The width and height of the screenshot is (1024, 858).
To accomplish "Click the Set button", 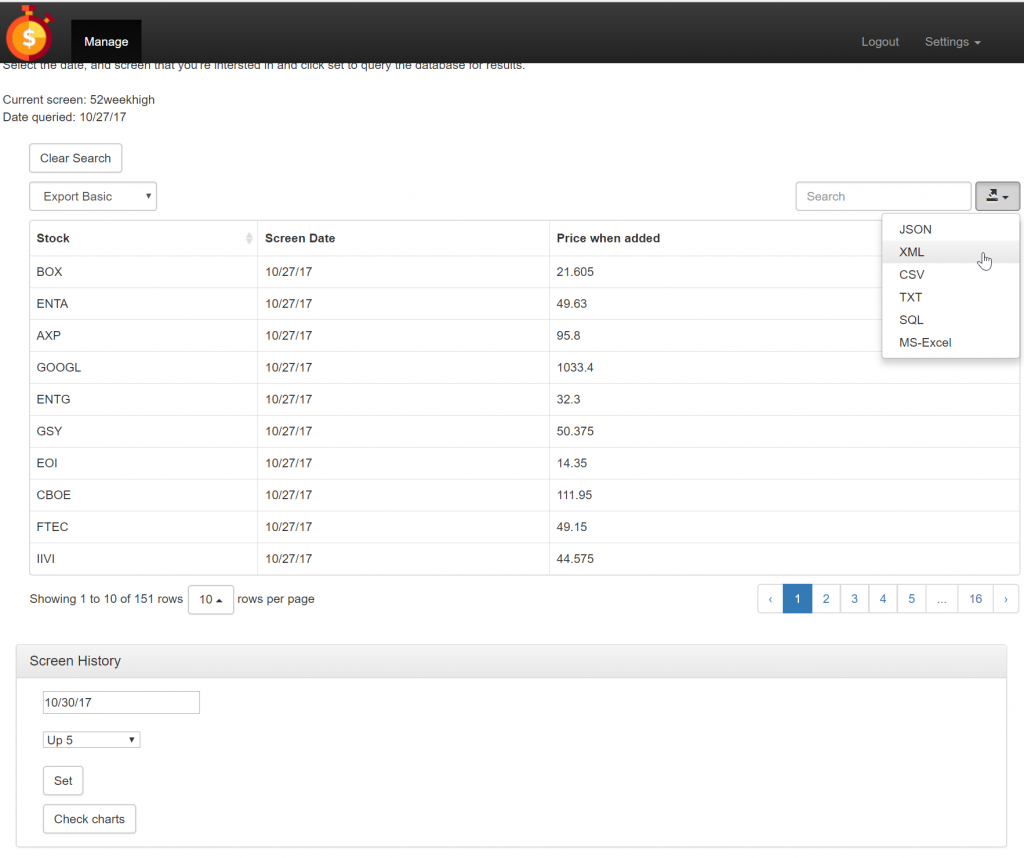I will pos(63,781).
